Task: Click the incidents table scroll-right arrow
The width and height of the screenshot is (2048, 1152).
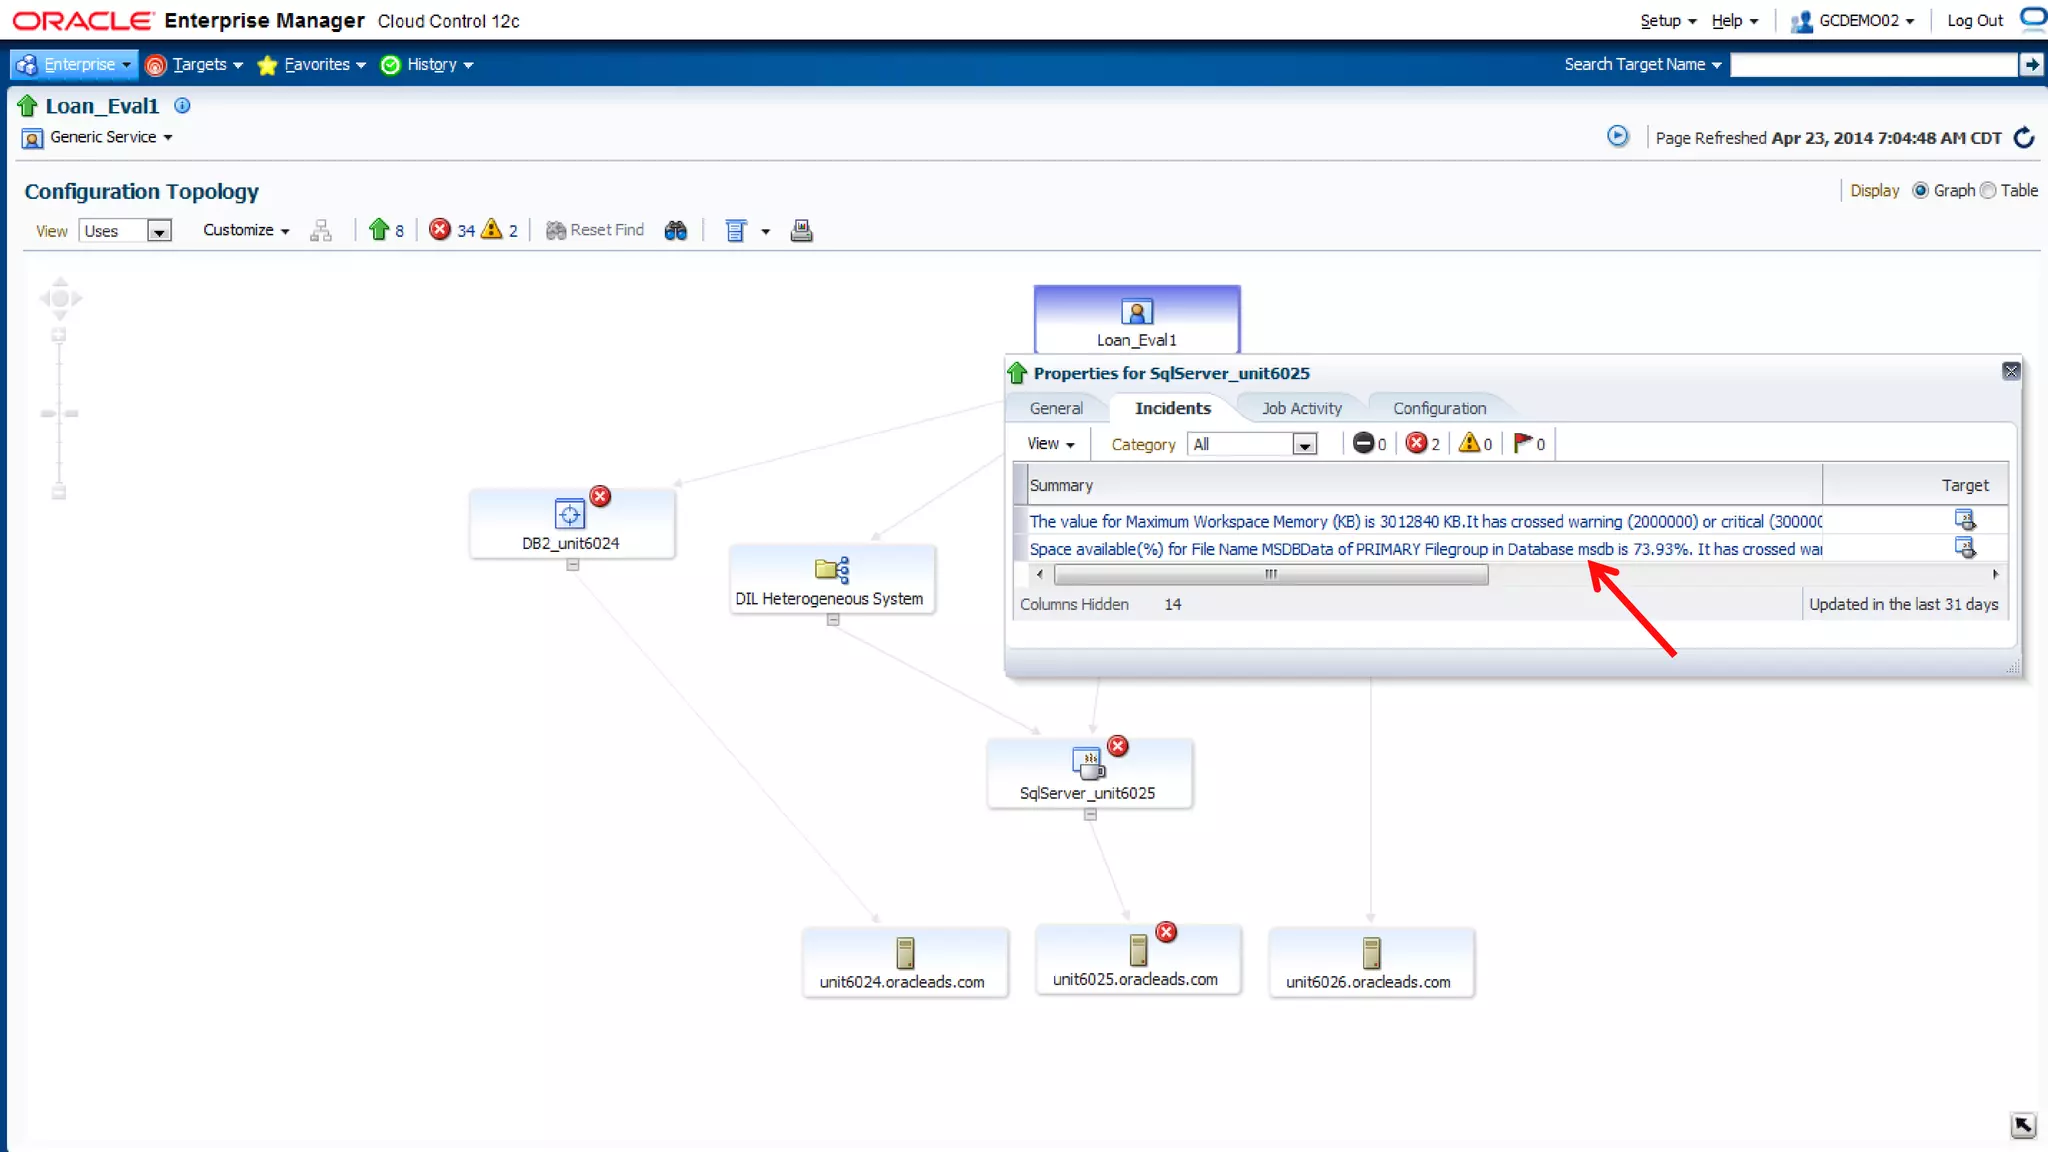Action: (1995, 574)
